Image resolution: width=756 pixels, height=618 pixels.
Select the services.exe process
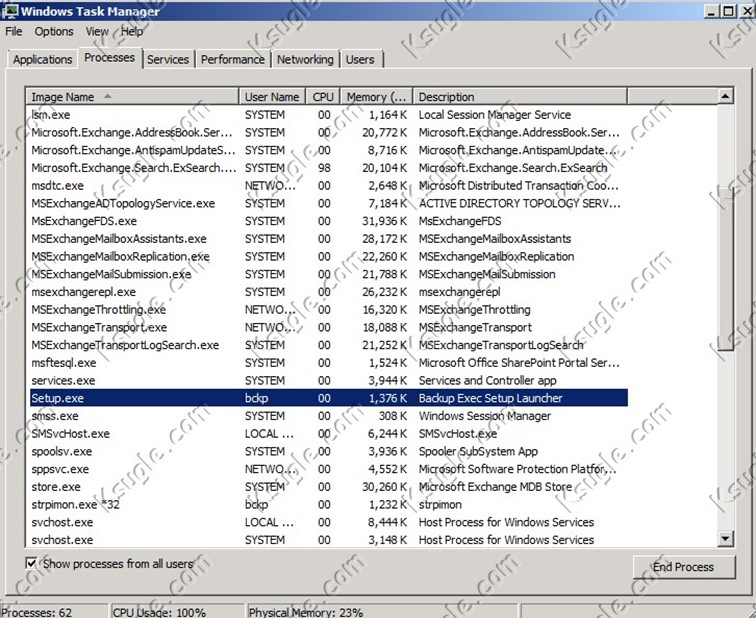pyautogui.click(x=328, y=380)
